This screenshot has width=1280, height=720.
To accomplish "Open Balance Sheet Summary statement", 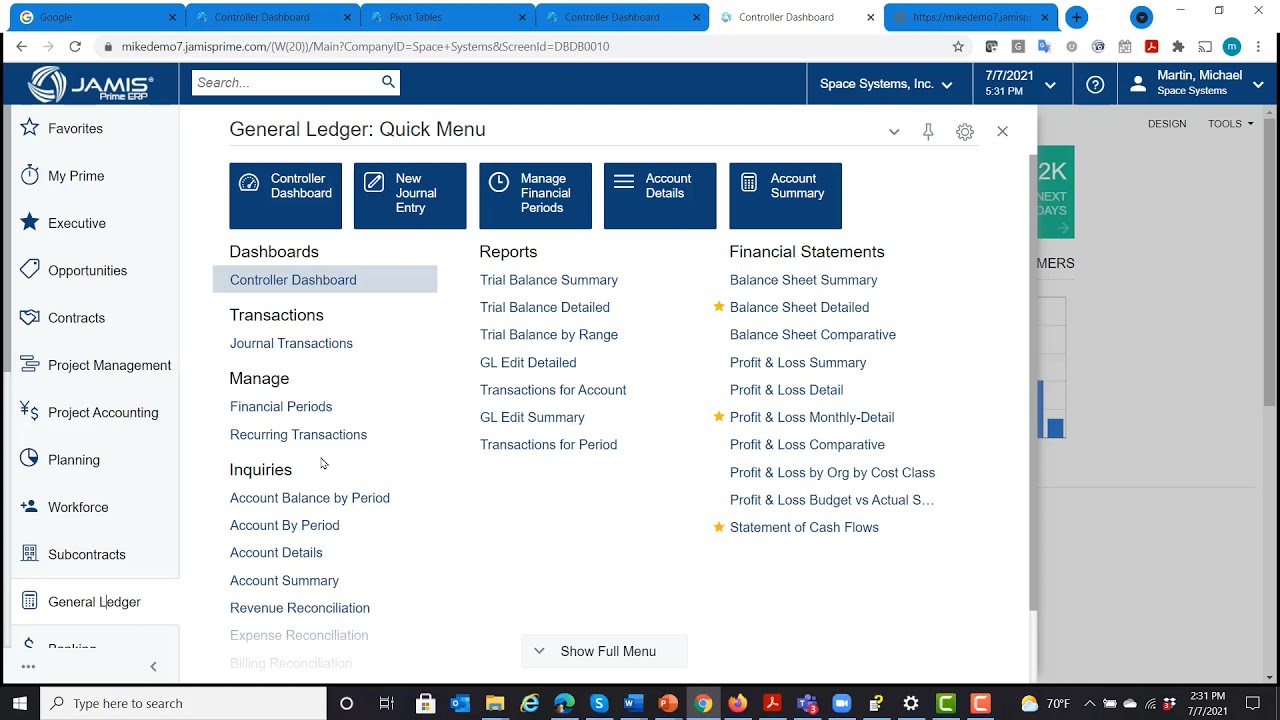I will (x=804, y=280).
